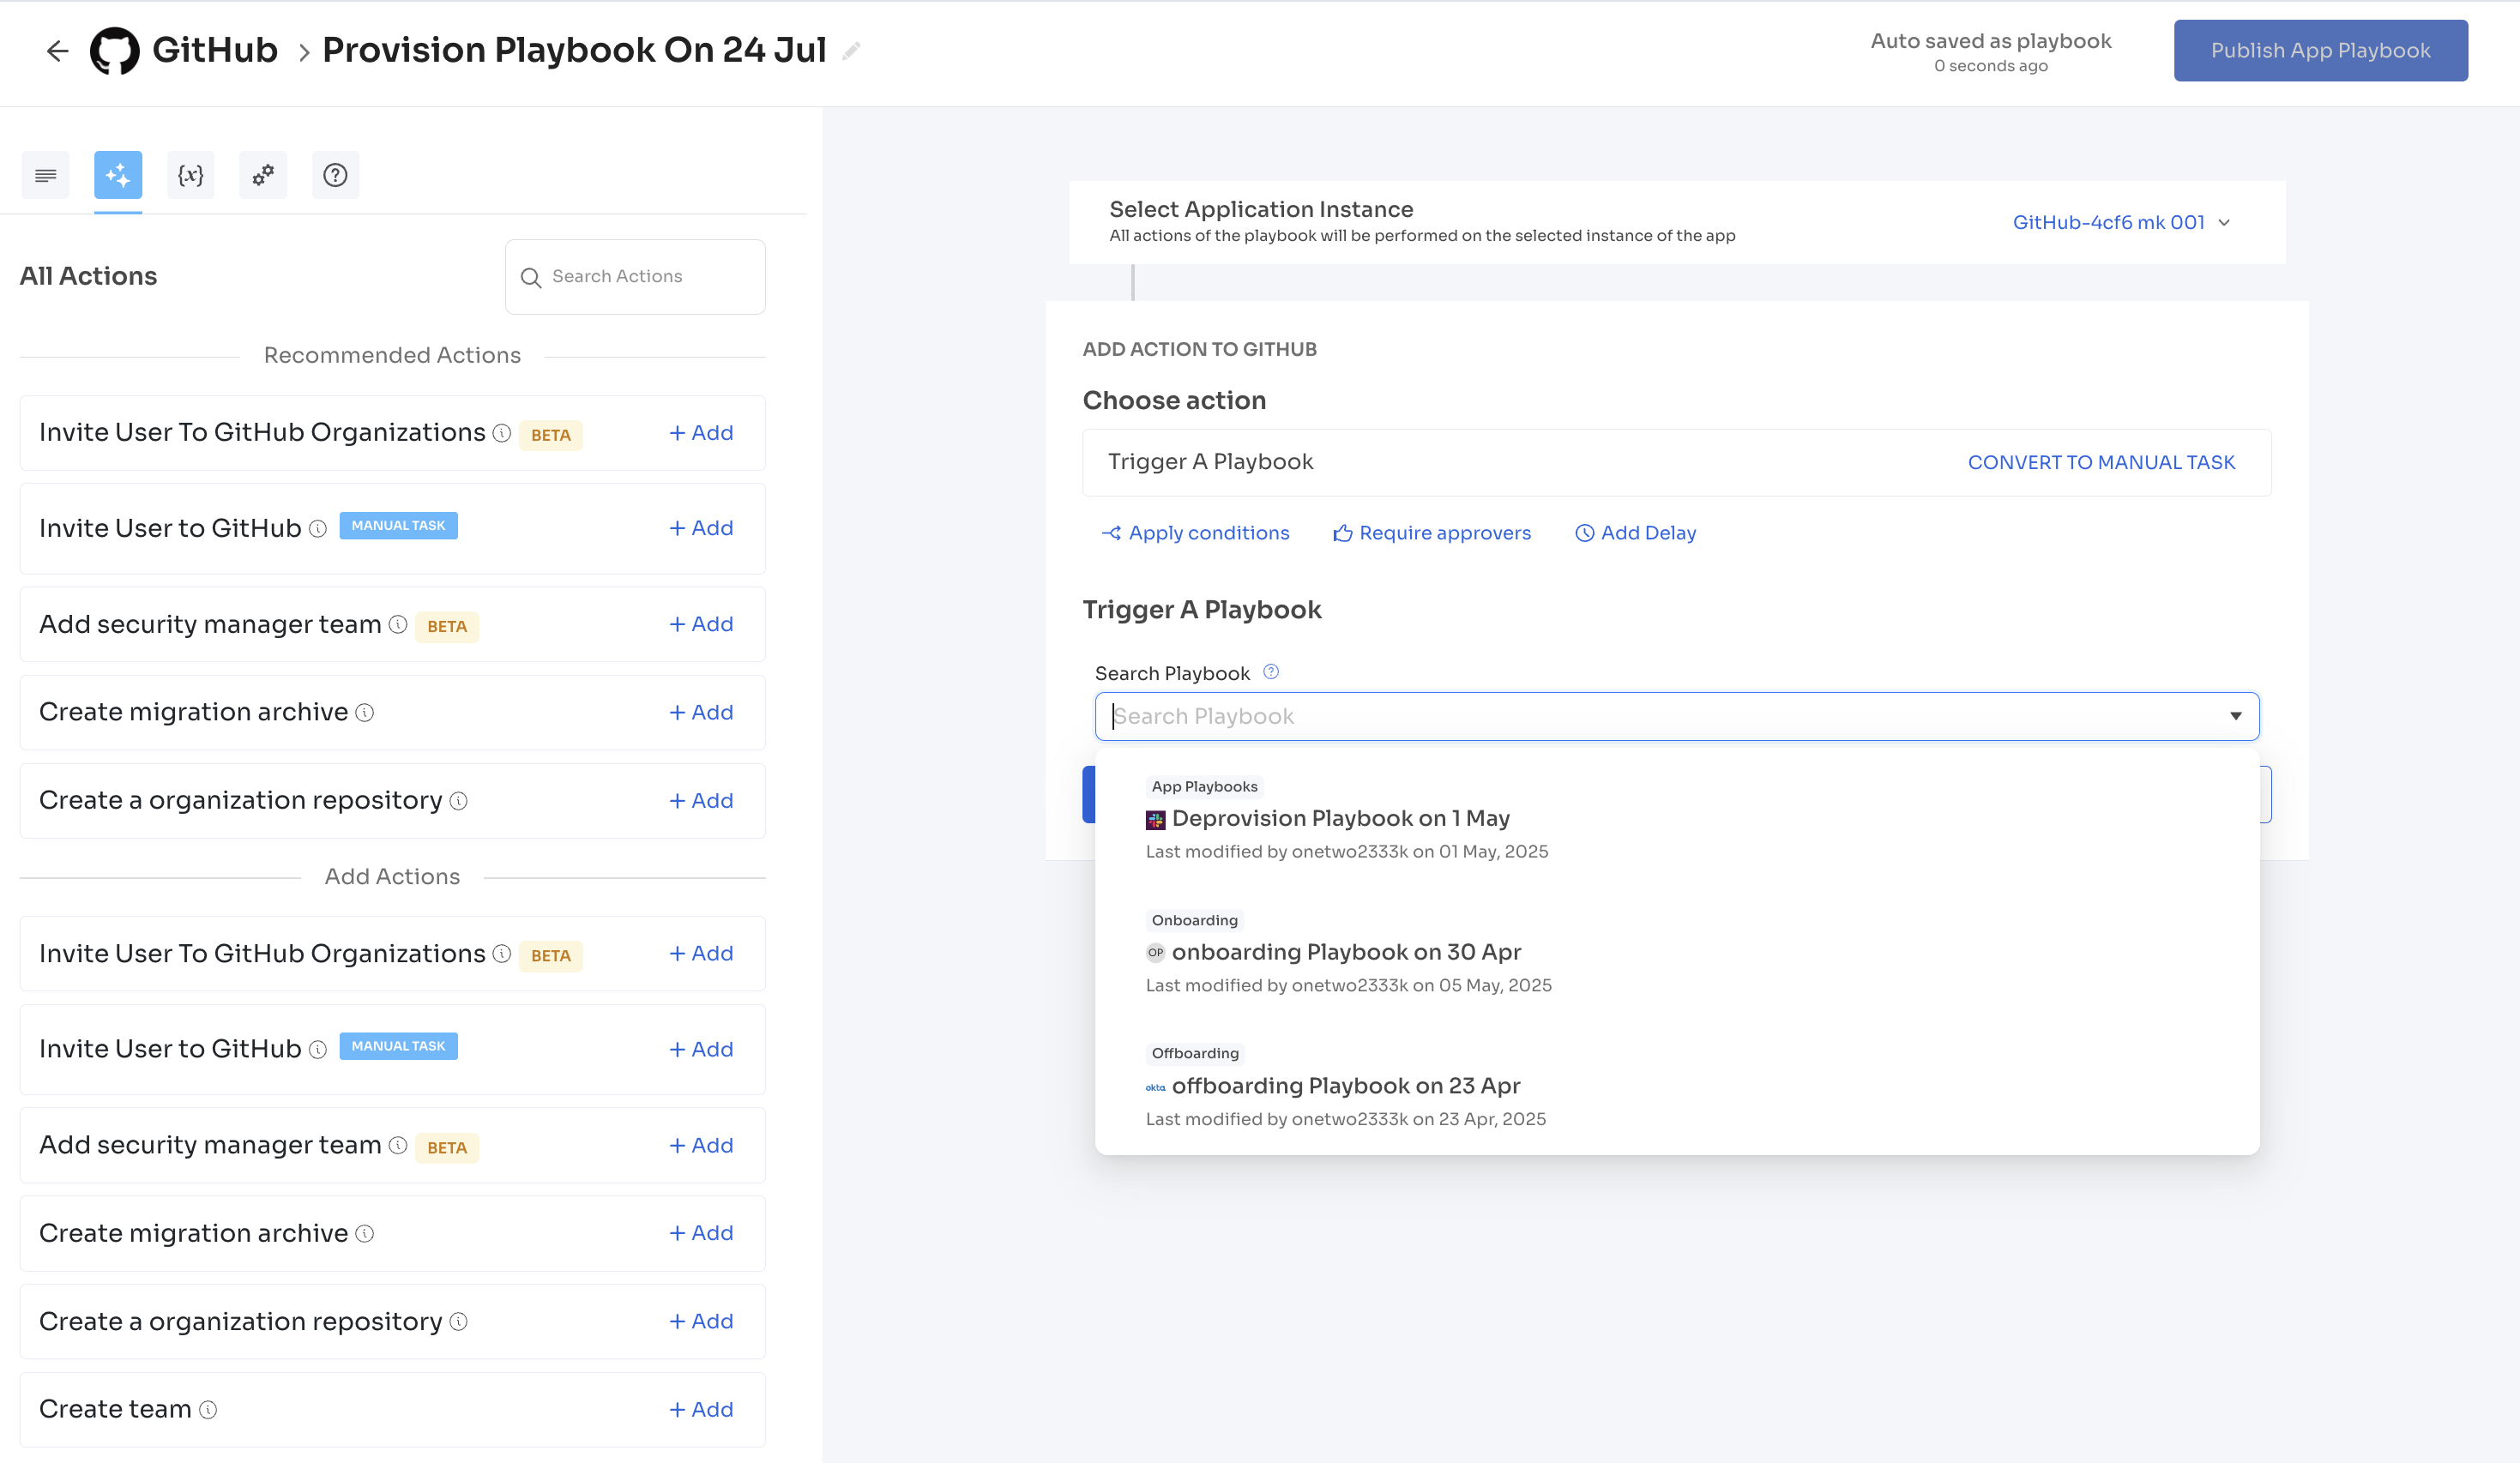Go back using the left arrow icon
This screenshot has width=2520, height=1463.
(57, 50)
